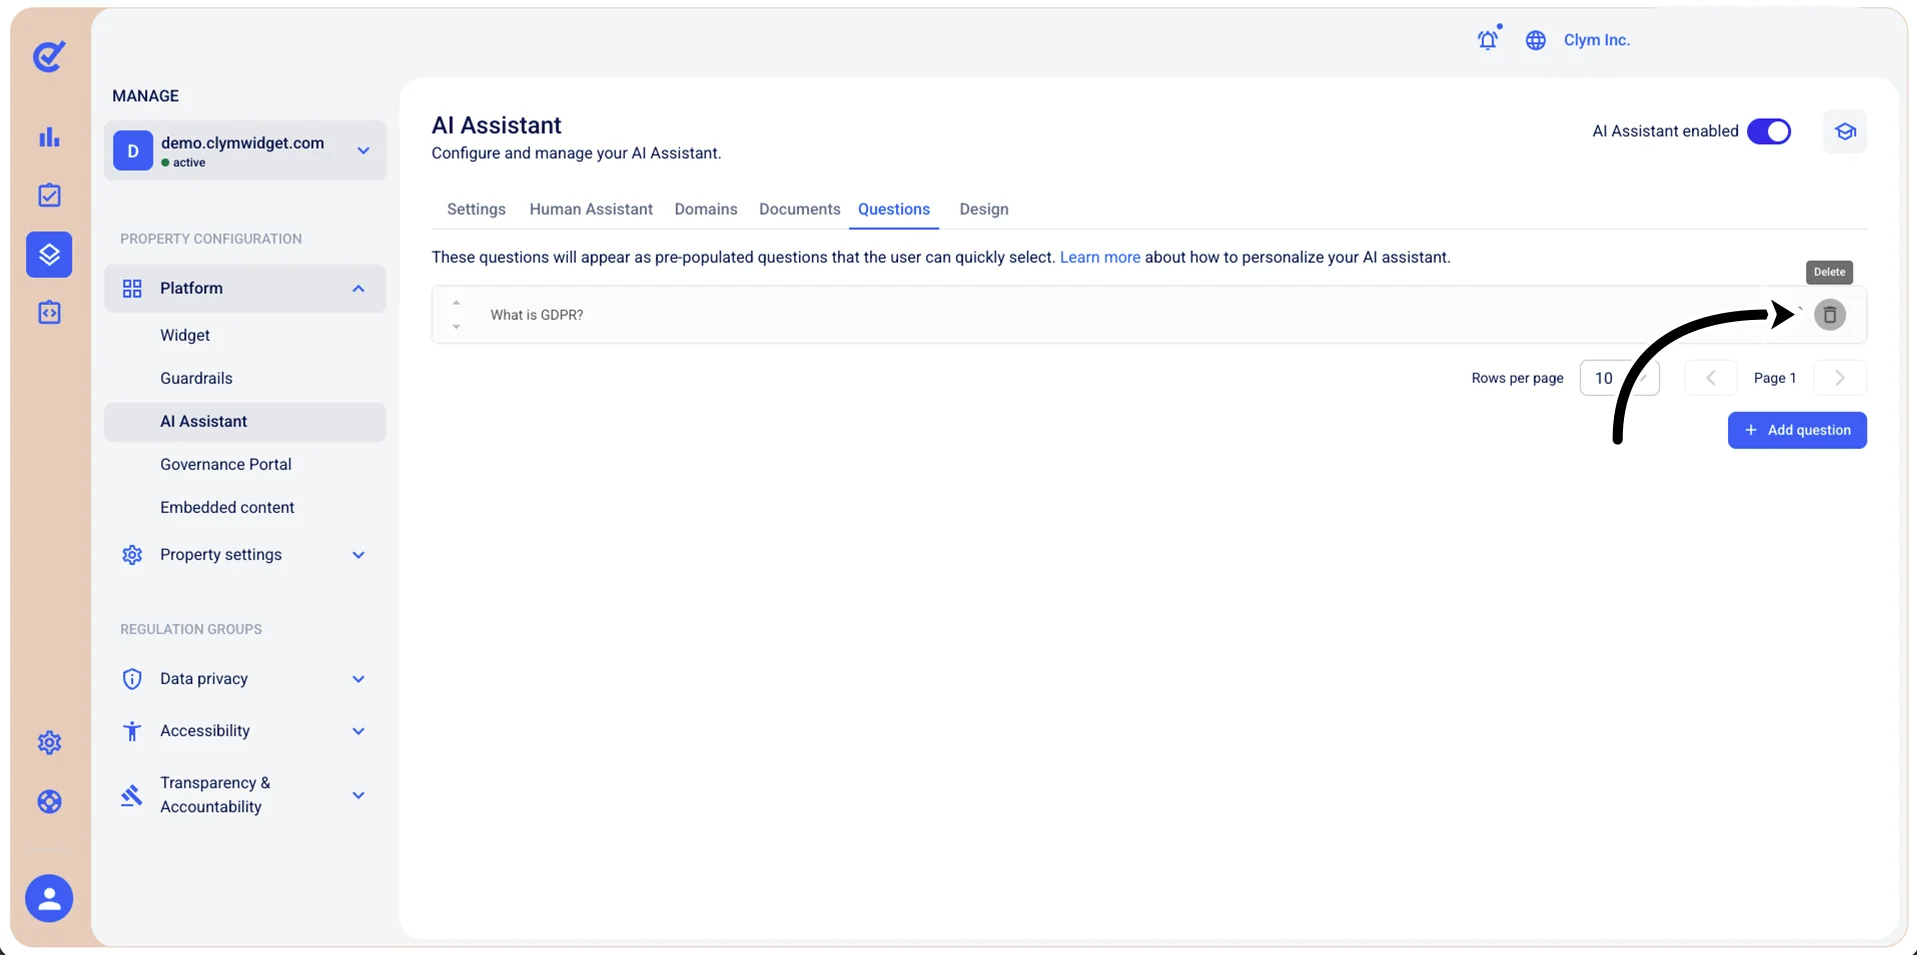Open the Widget menu item
This screenshot has width=1917, height=955.
pos(185,335)
